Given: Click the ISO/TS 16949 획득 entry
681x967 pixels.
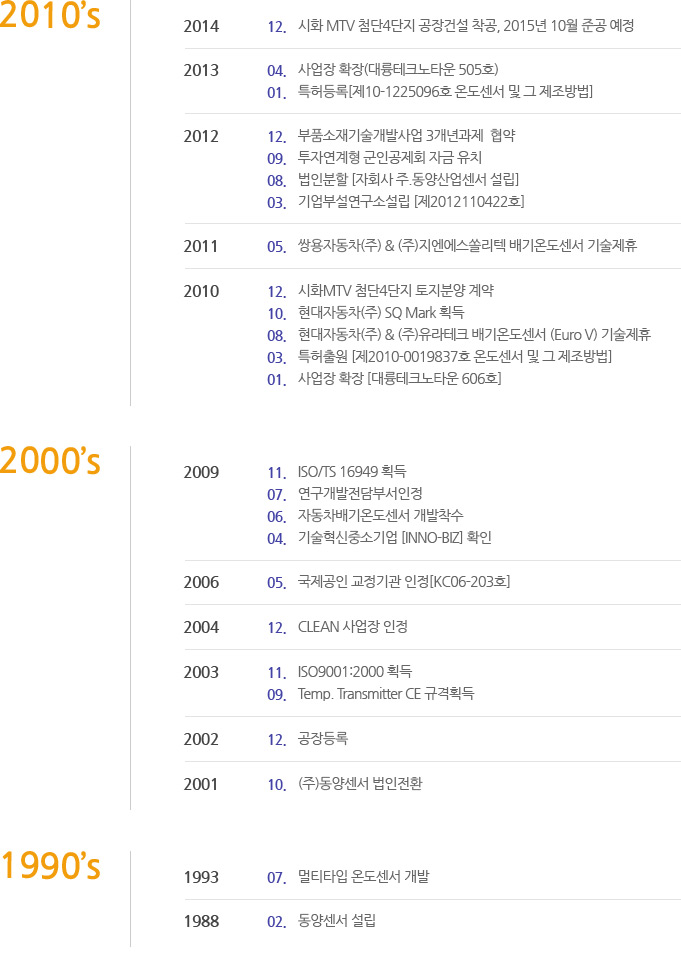Looking at the screenshot, I should 352,472.
